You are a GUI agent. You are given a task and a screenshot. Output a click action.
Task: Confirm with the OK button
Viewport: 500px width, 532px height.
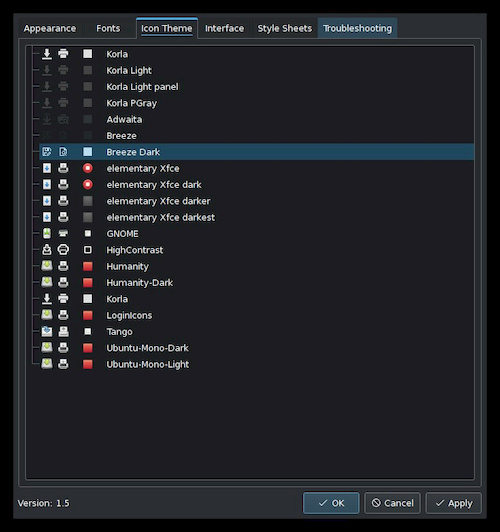click(x=331, y=503)
